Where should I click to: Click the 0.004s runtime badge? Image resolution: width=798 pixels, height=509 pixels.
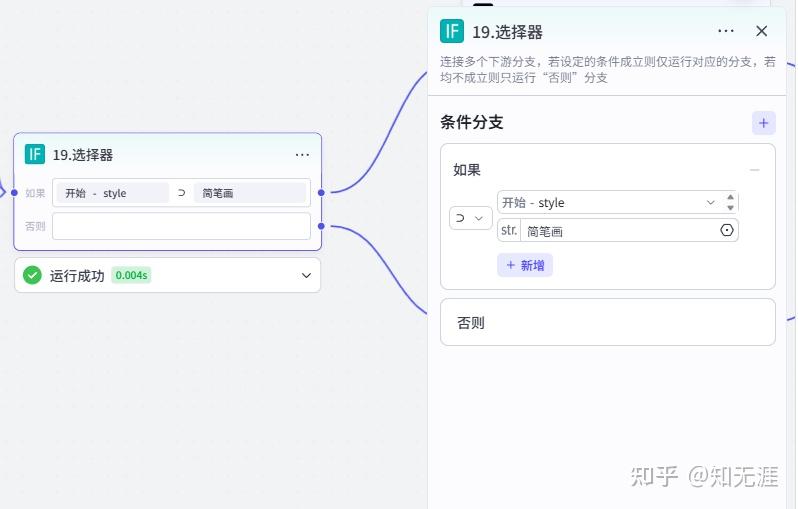pos(131,275)
